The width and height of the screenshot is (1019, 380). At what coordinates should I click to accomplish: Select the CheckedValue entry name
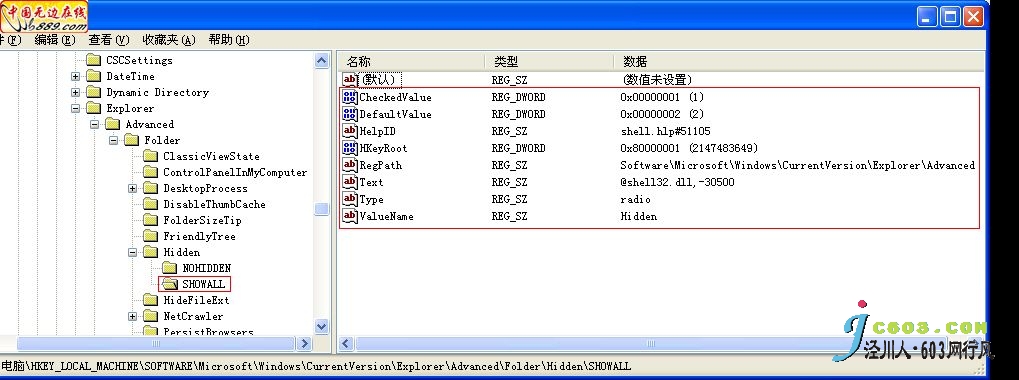point(395,97)
